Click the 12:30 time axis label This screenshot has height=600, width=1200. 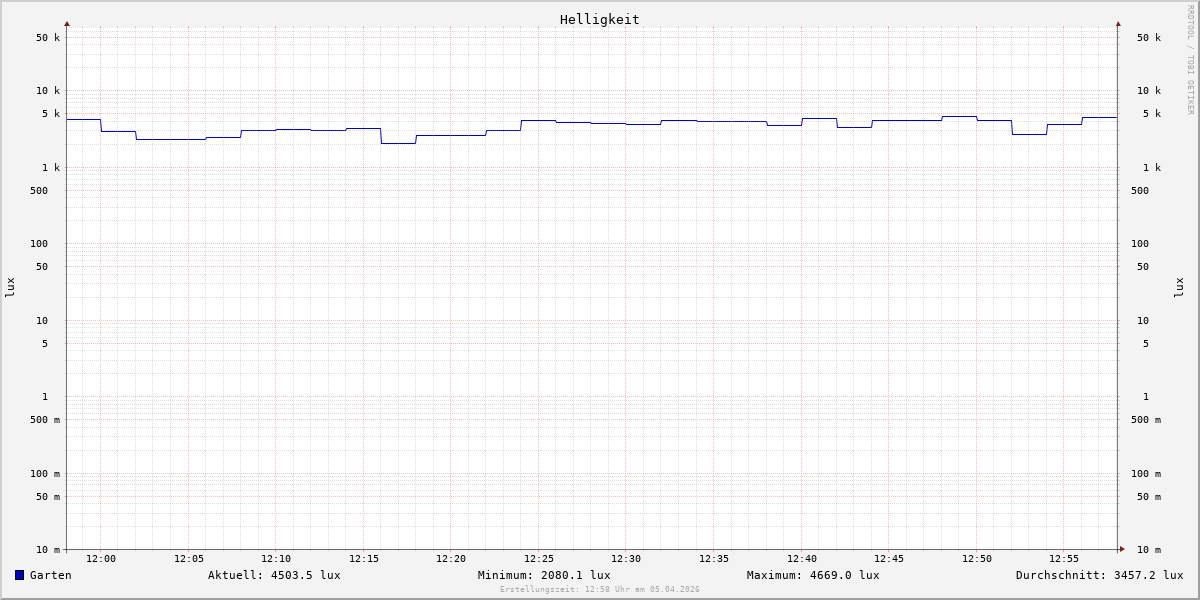tap(626, 559)
